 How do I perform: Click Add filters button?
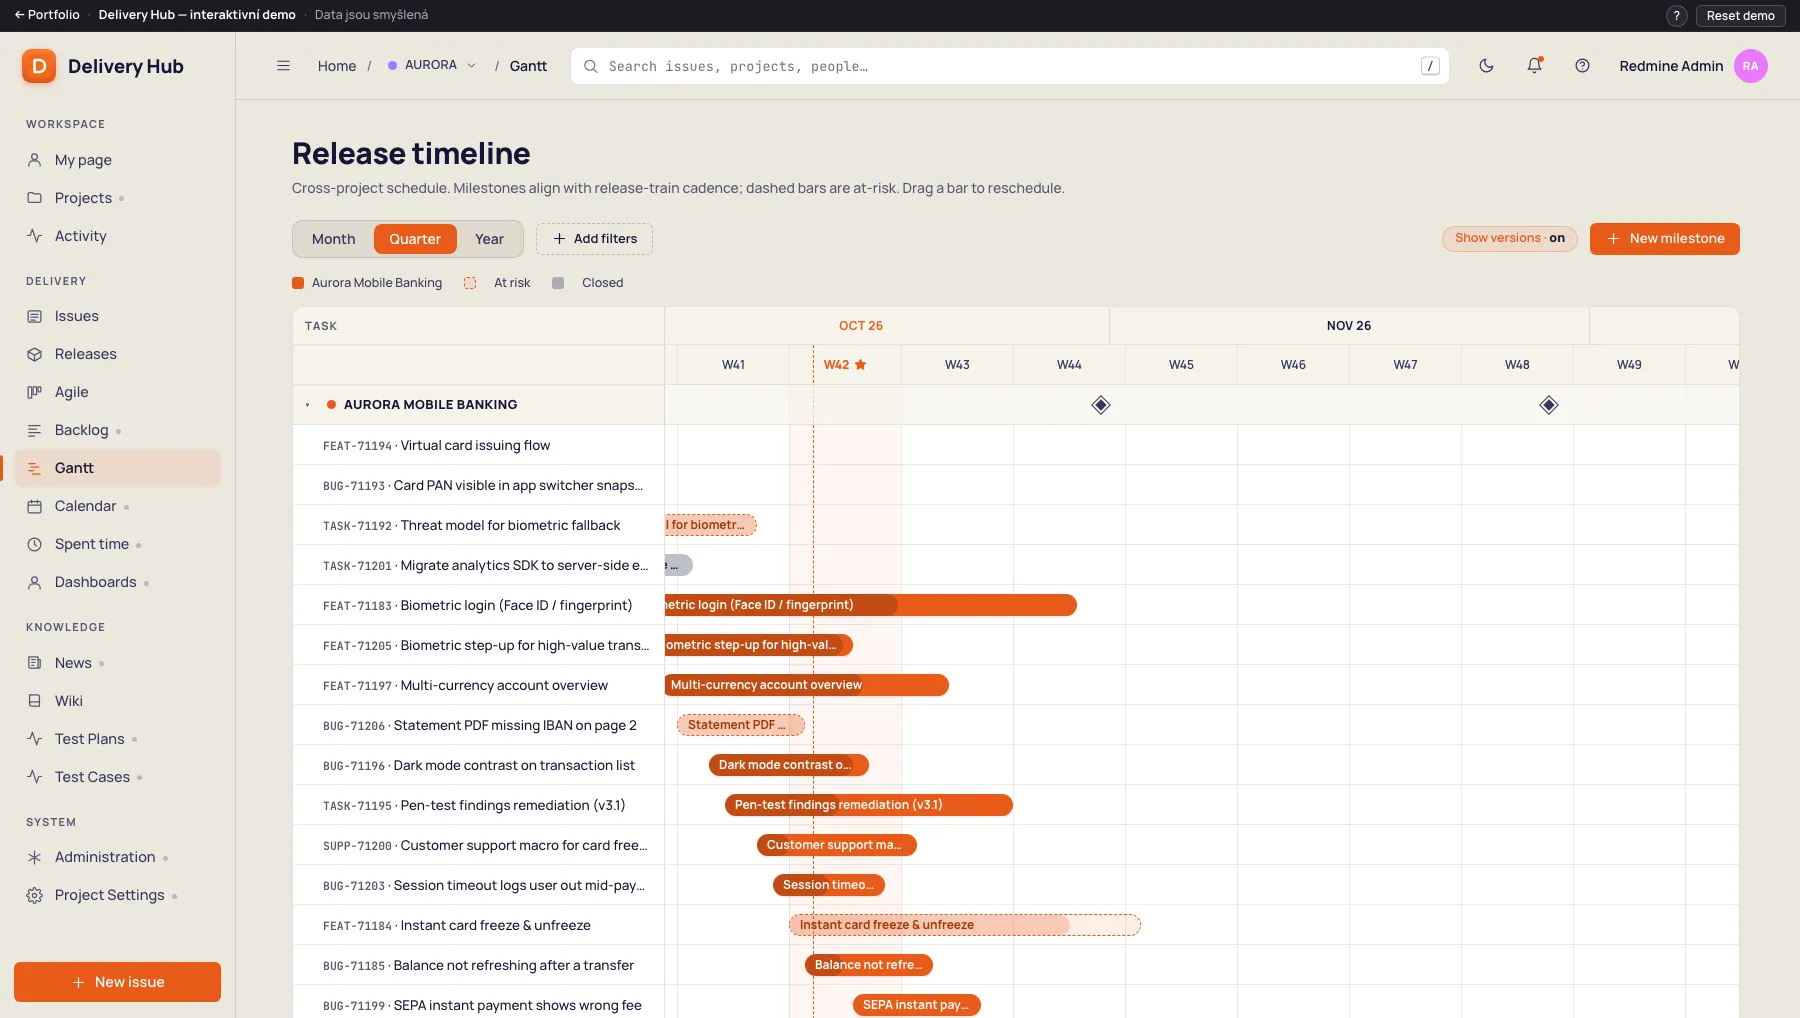[x=594, y=239]
